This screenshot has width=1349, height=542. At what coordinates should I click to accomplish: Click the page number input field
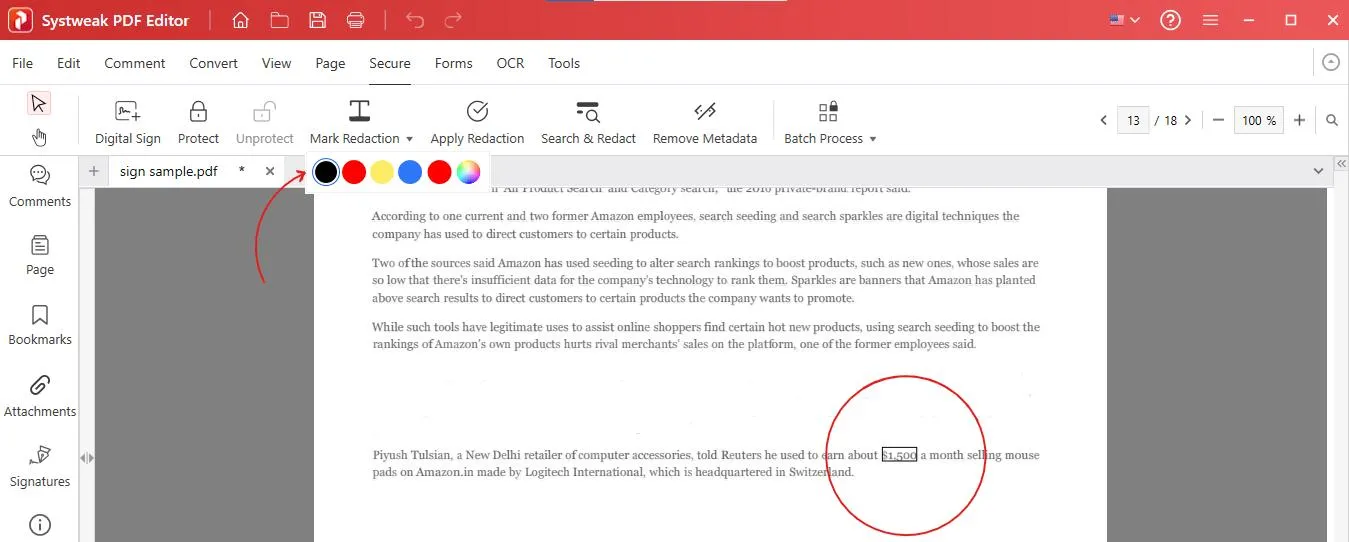1132,120
